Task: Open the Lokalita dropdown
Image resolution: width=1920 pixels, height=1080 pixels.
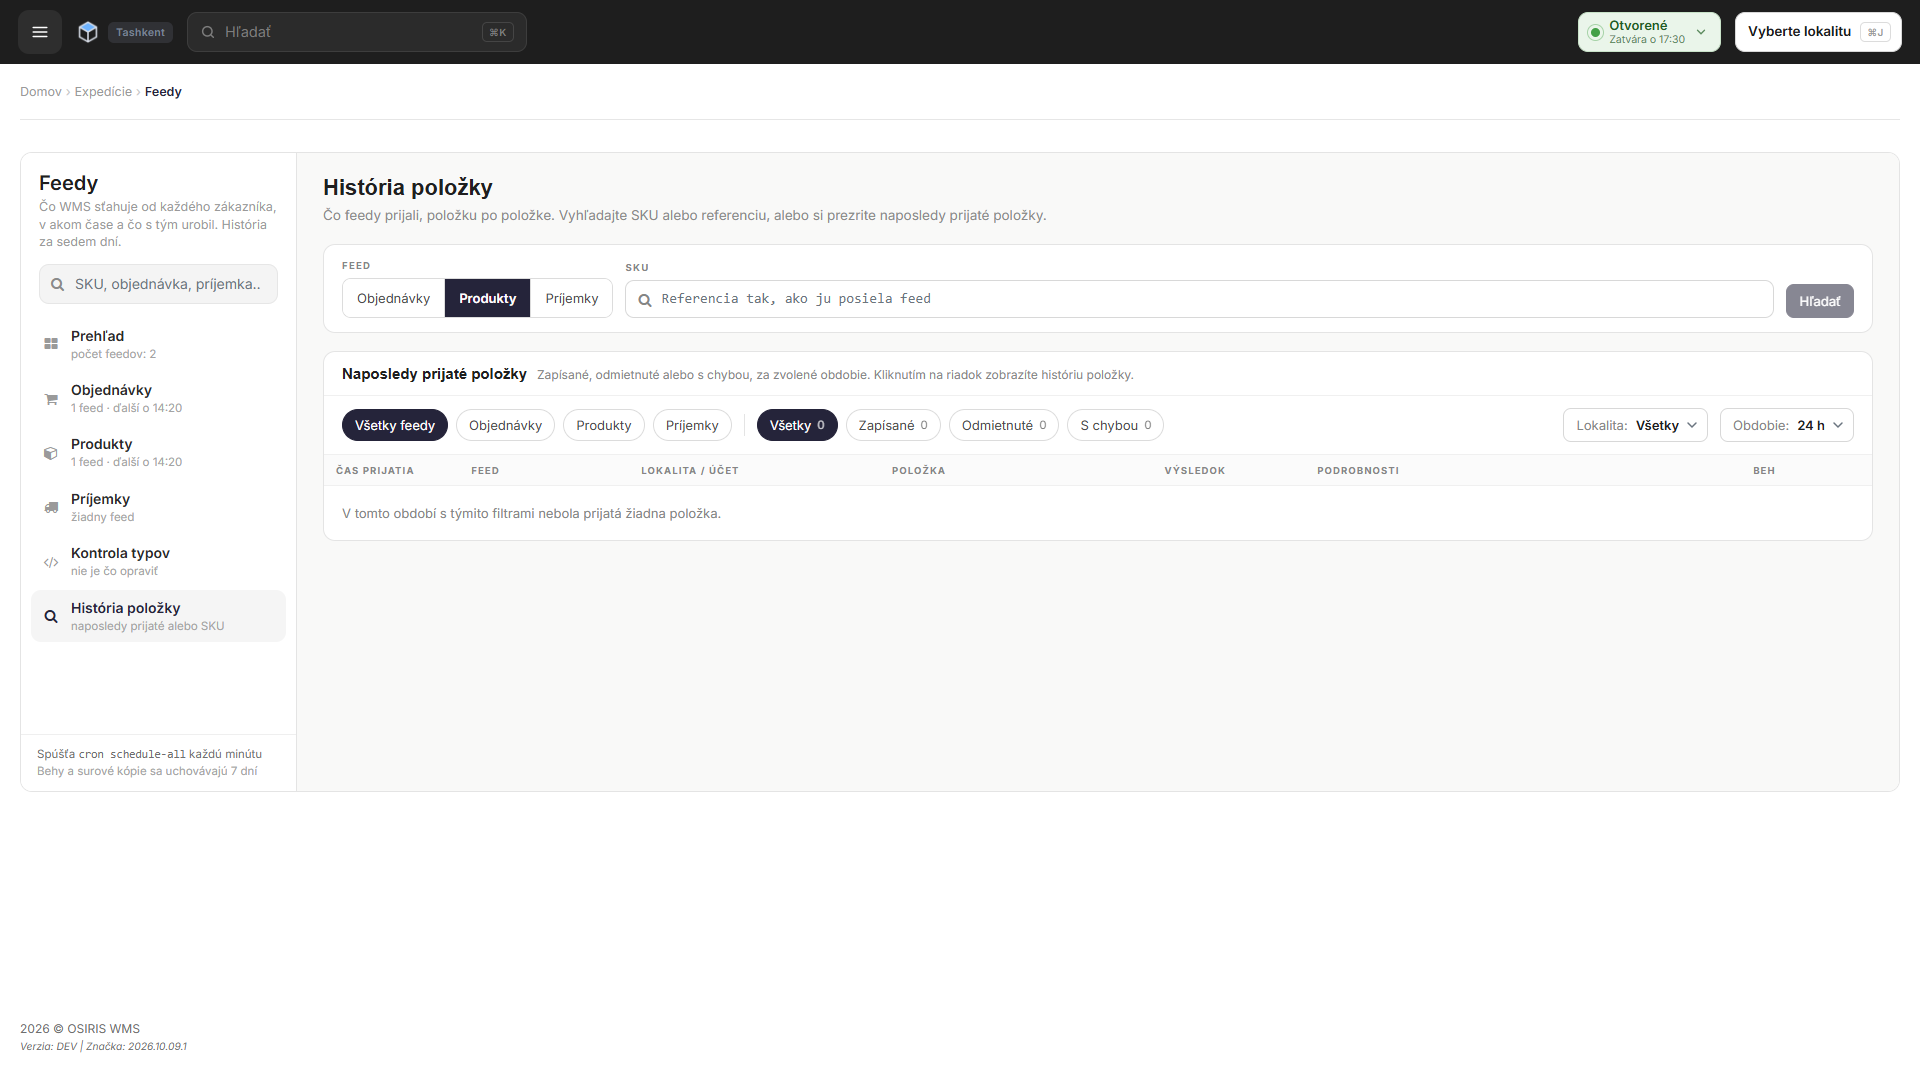Action: click(x=1635, y=425)
